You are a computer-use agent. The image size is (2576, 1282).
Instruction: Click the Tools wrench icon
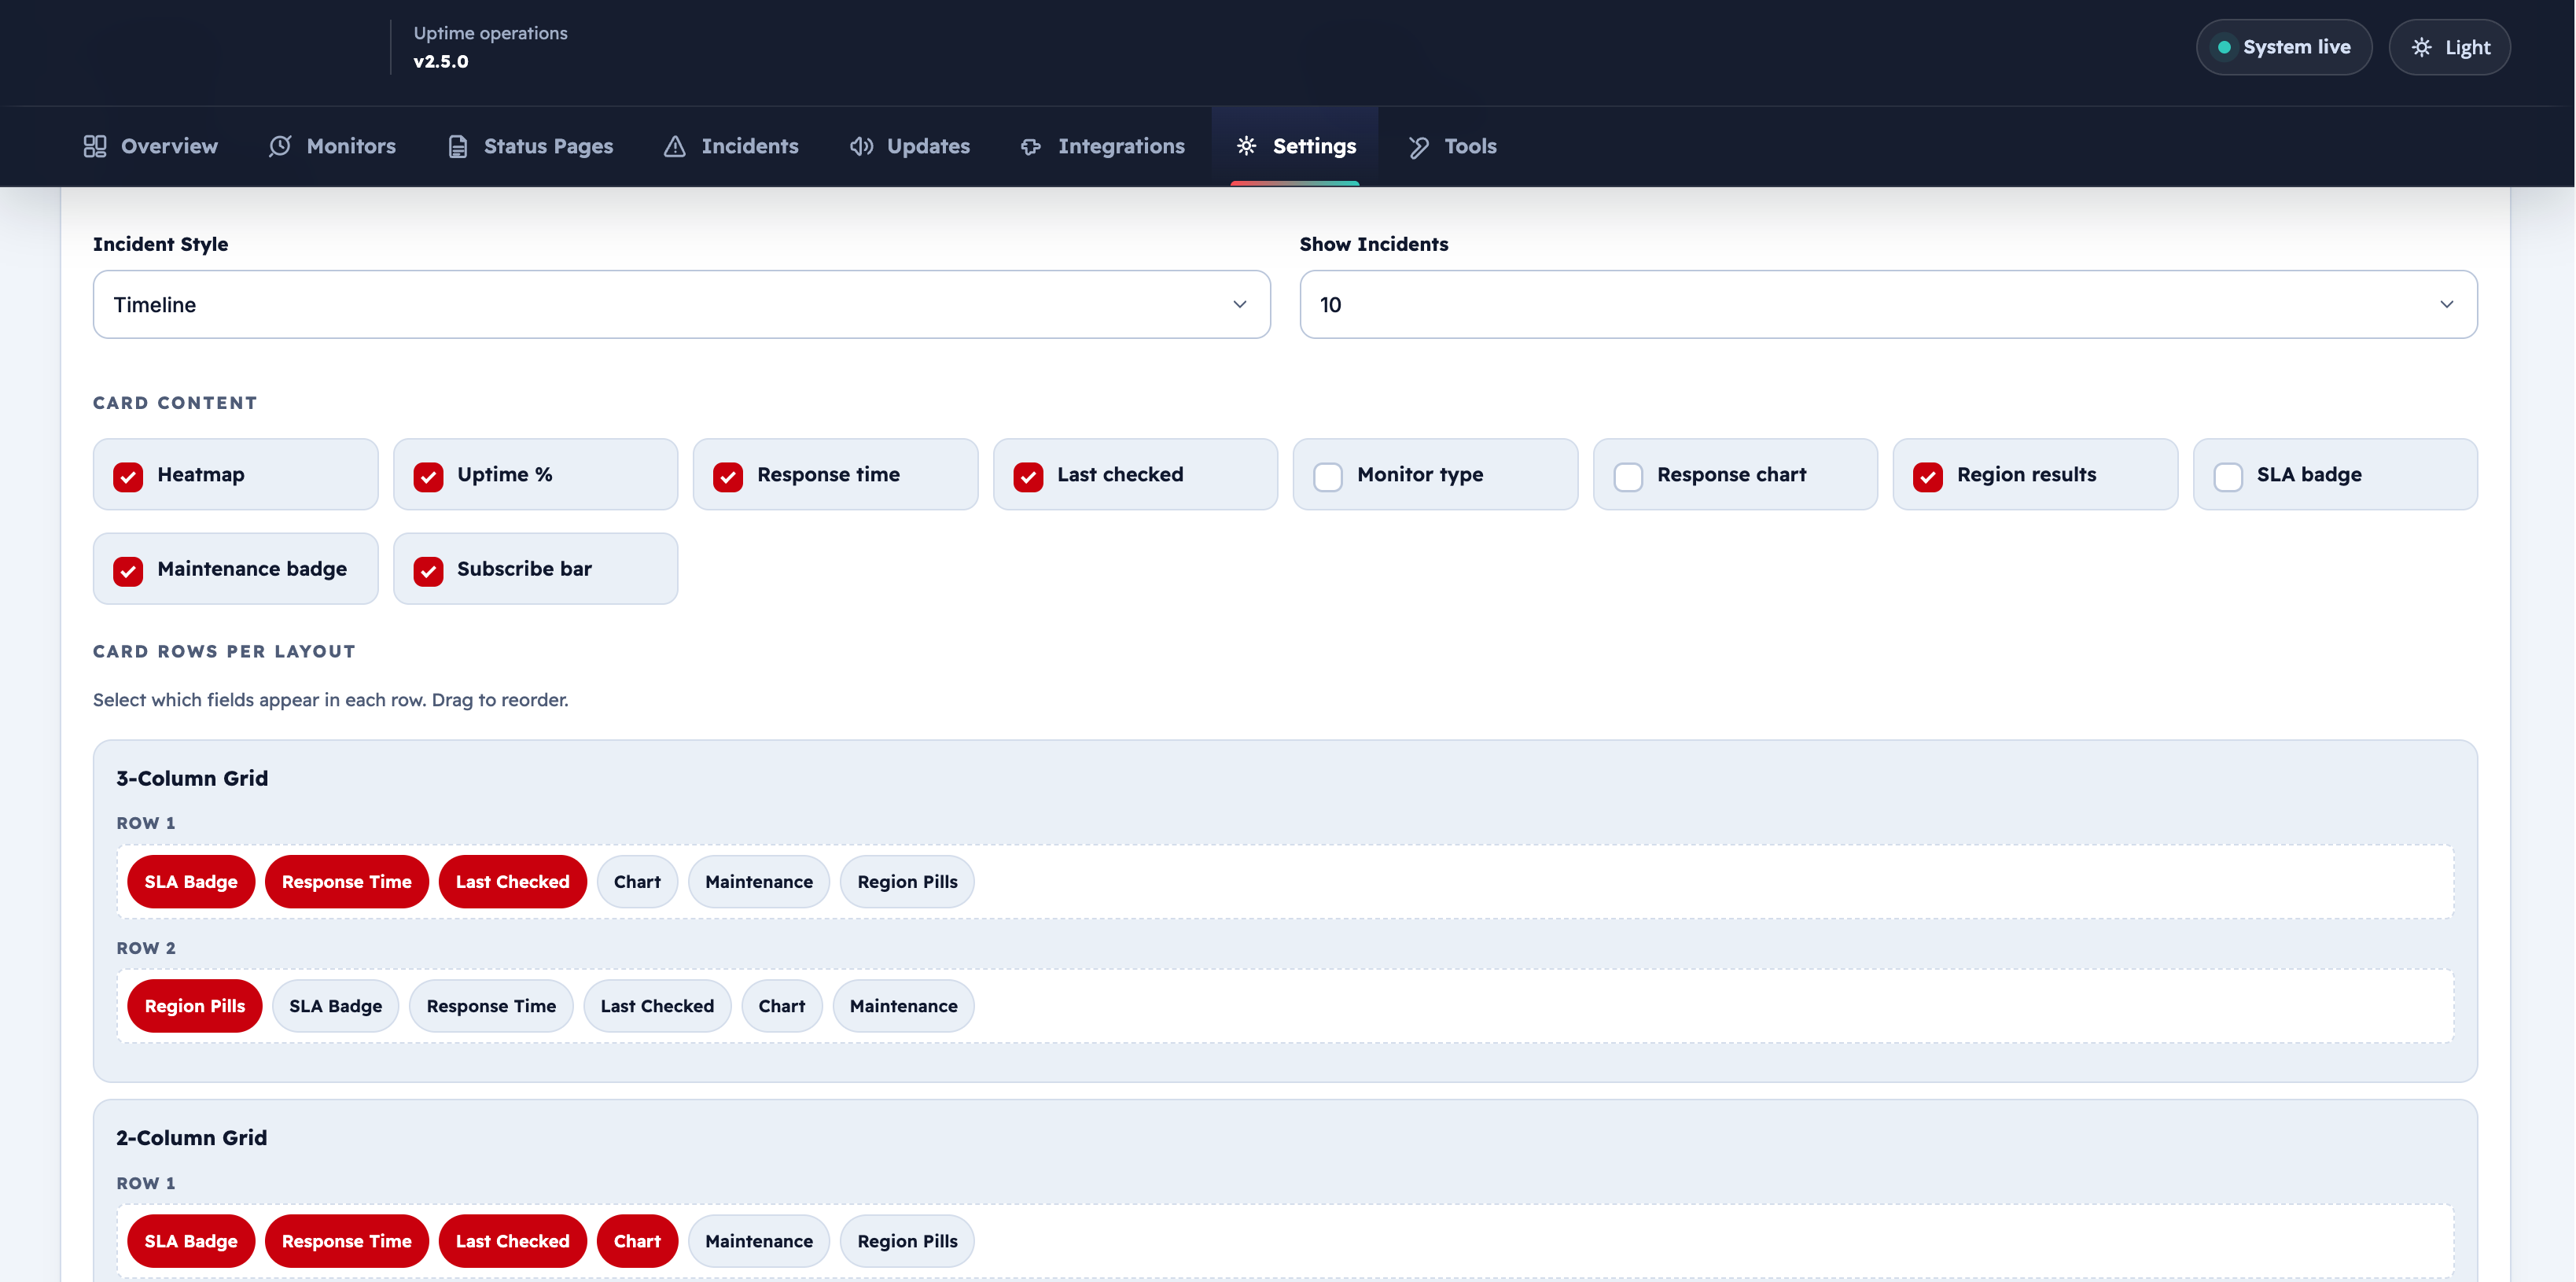tap(1418, 146)
